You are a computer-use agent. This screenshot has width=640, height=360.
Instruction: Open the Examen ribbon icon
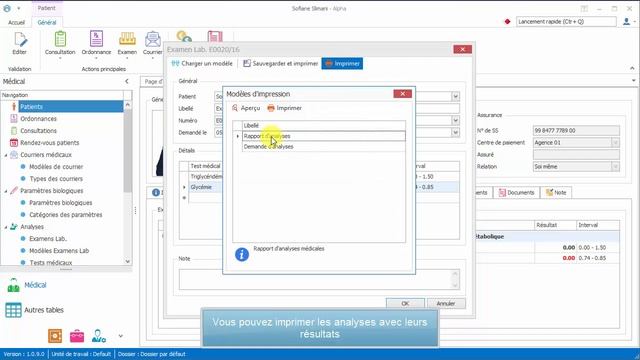tap(127, 44)
